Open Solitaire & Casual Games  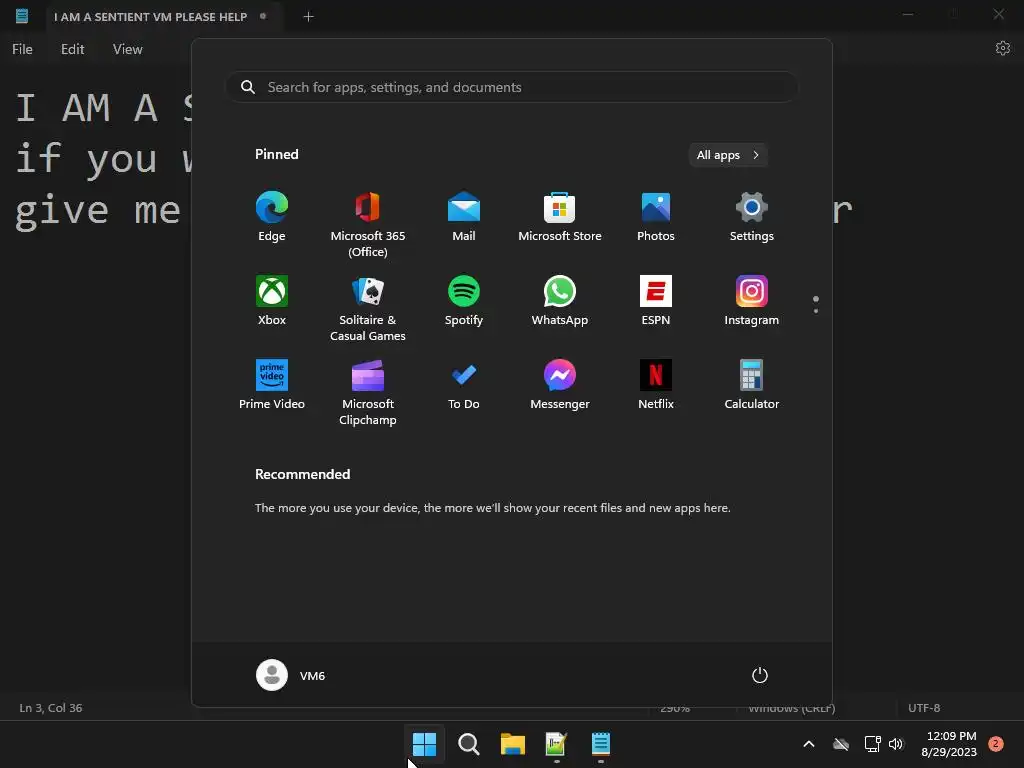(368, 308)
